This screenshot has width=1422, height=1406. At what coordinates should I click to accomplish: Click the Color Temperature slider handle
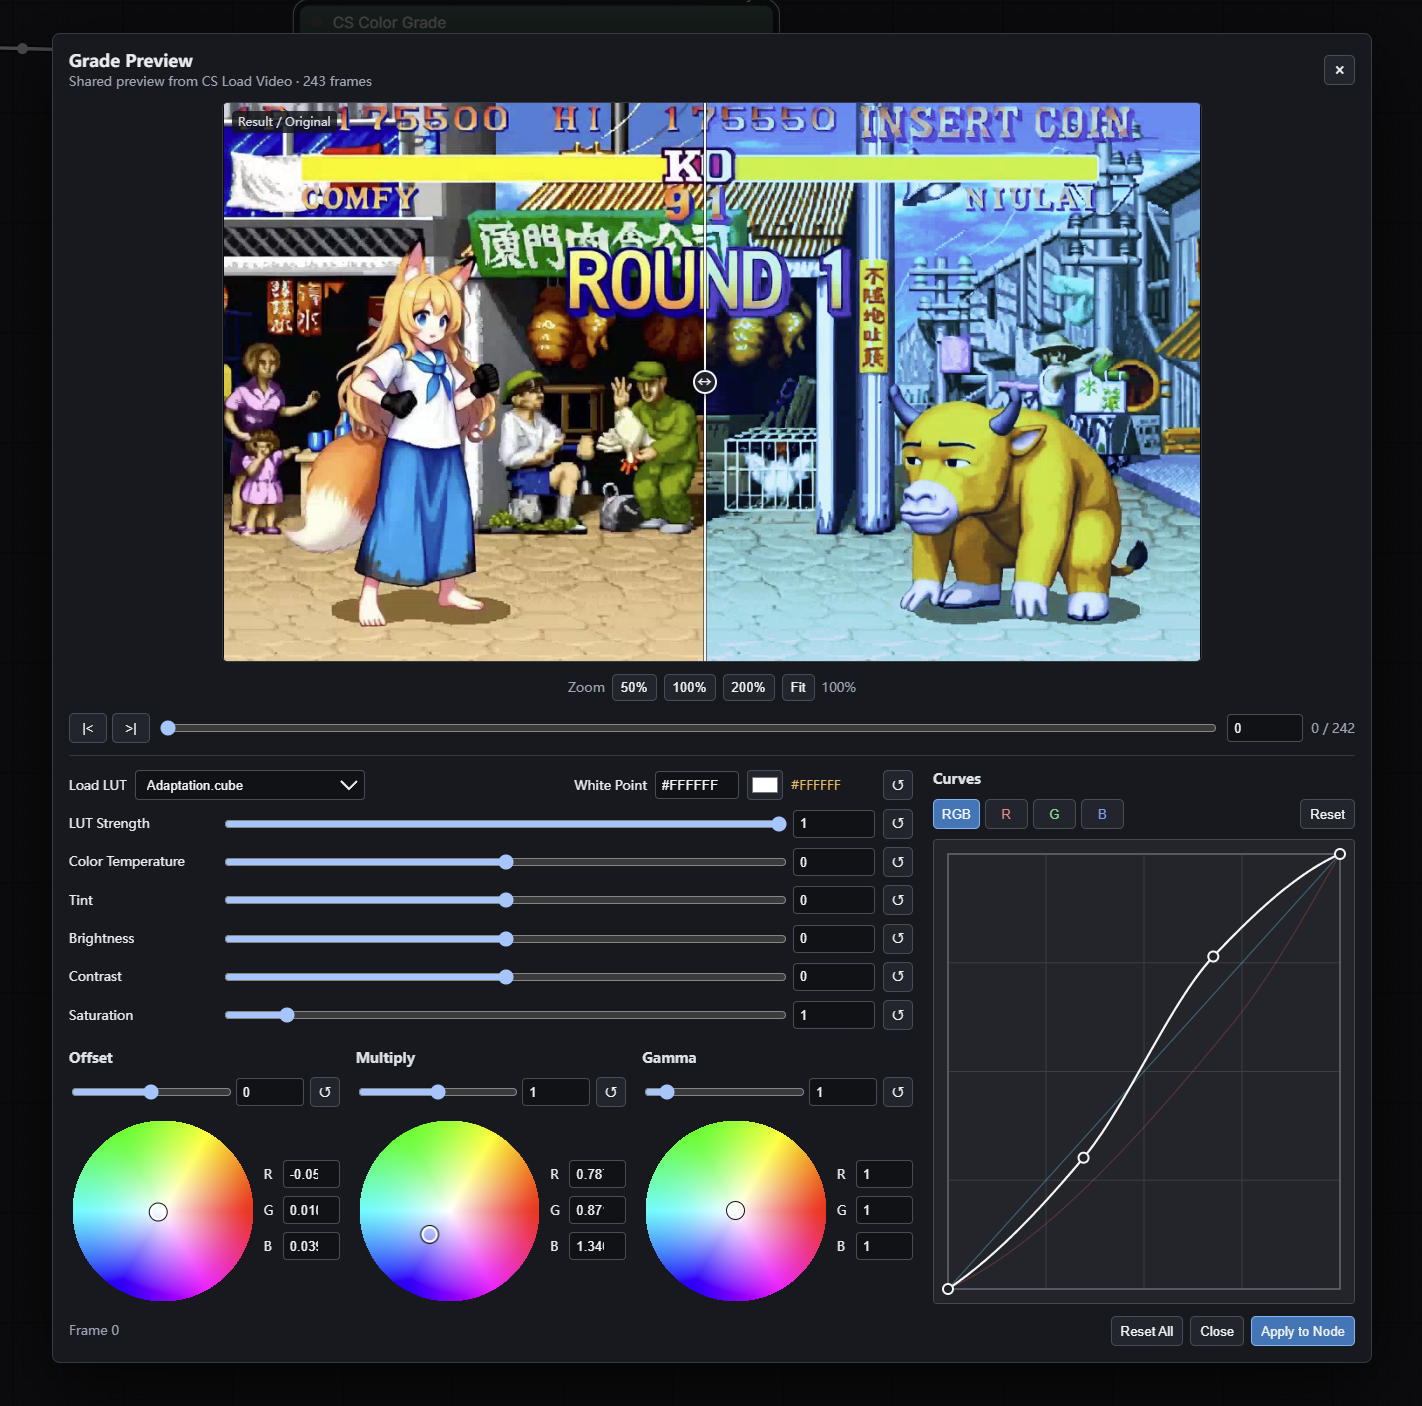(x=506, y=862)
